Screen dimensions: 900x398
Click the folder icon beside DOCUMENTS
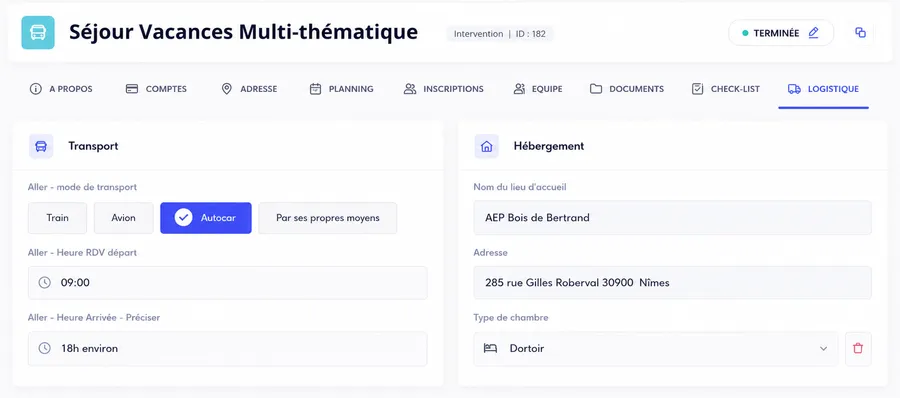596,89
